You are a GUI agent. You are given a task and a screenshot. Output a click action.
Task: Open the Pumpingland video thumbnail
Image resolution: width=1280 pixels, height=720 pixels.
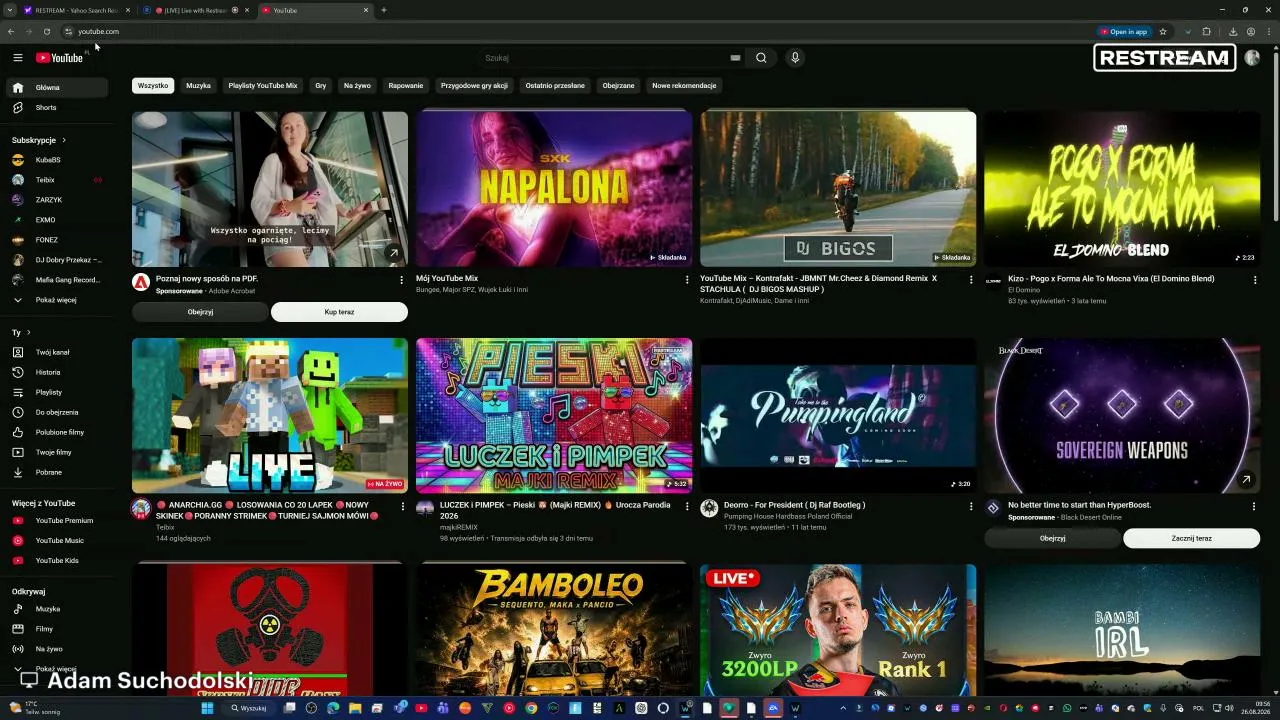click(838, 415)
